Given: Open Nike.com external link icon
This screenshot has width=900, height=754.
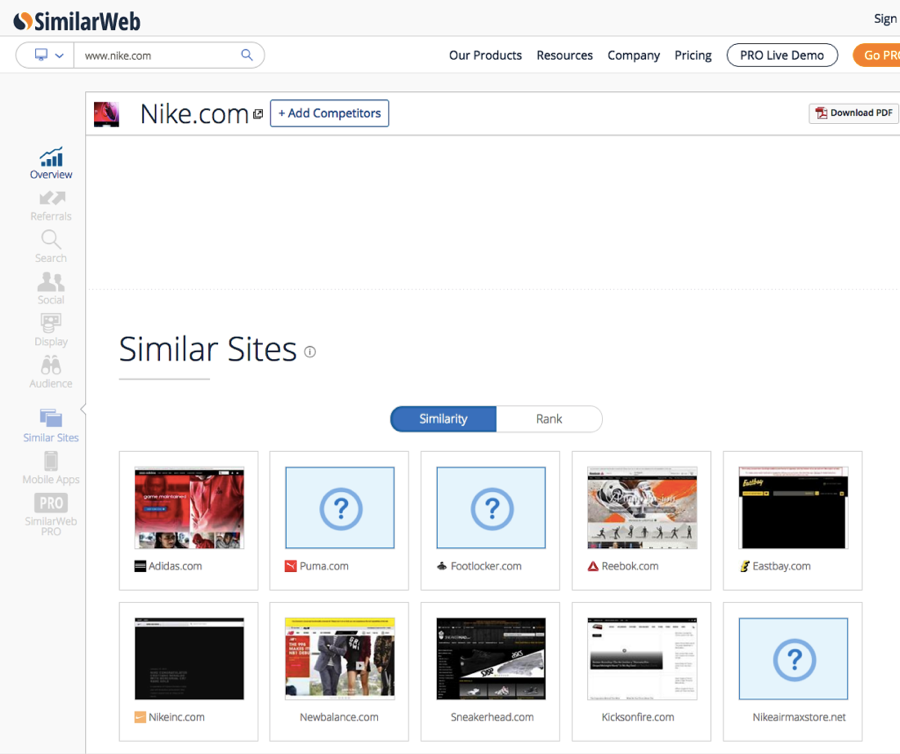Looking at the screenshot, I should (x=258, y=114).
